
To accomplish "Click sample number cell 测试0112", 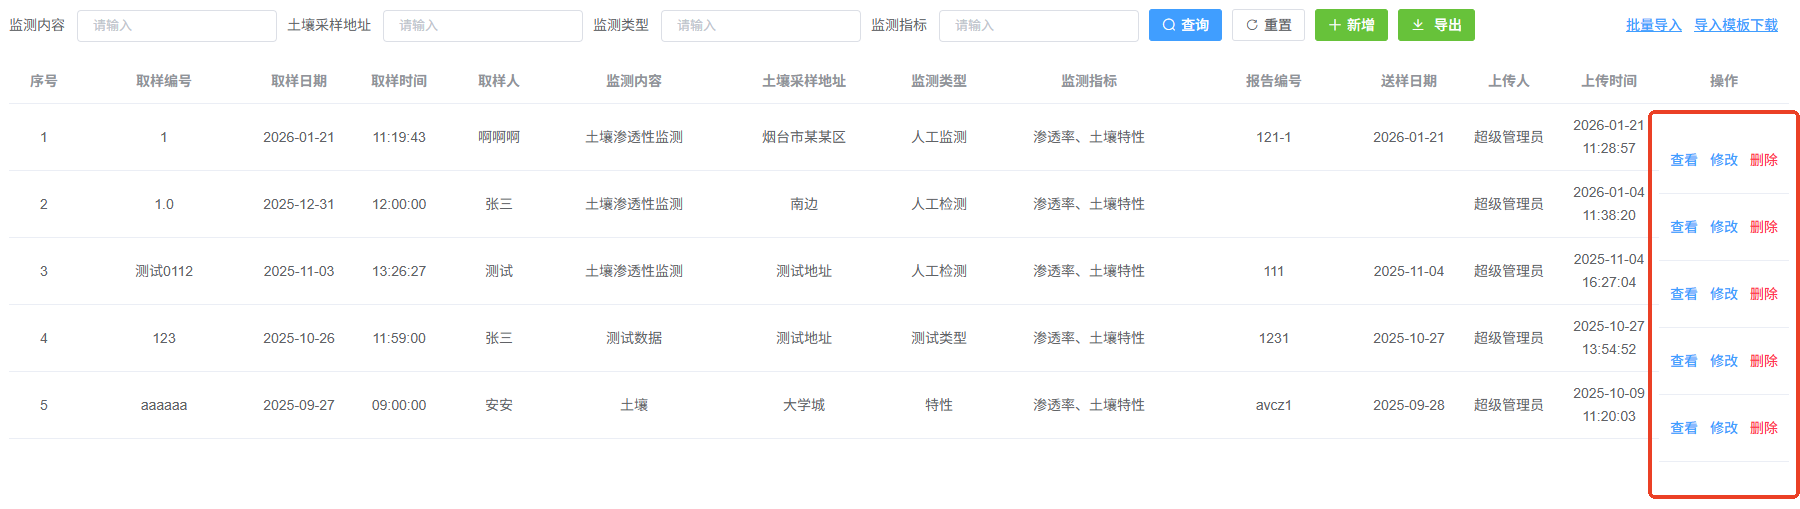I will pos(164,271).
